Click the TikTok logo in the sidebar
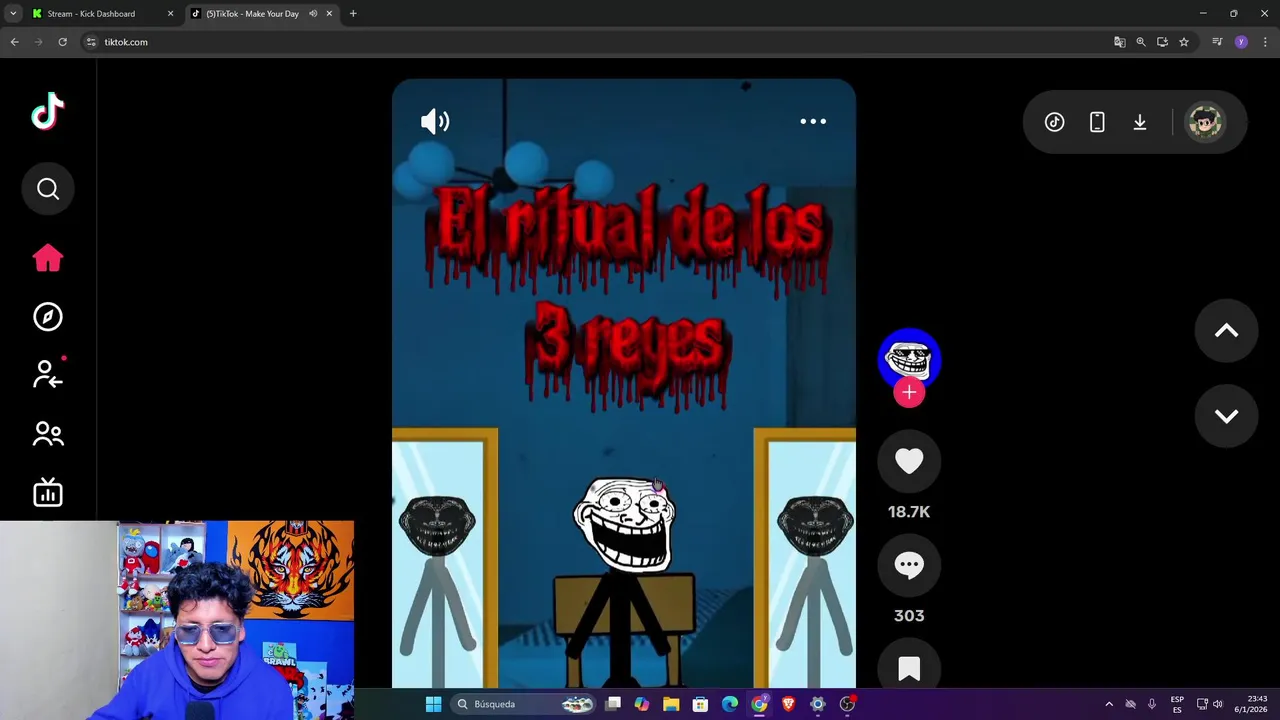The width and height of the screenshot is (1280, 720). pyautogui.click(x=47, y=112)
